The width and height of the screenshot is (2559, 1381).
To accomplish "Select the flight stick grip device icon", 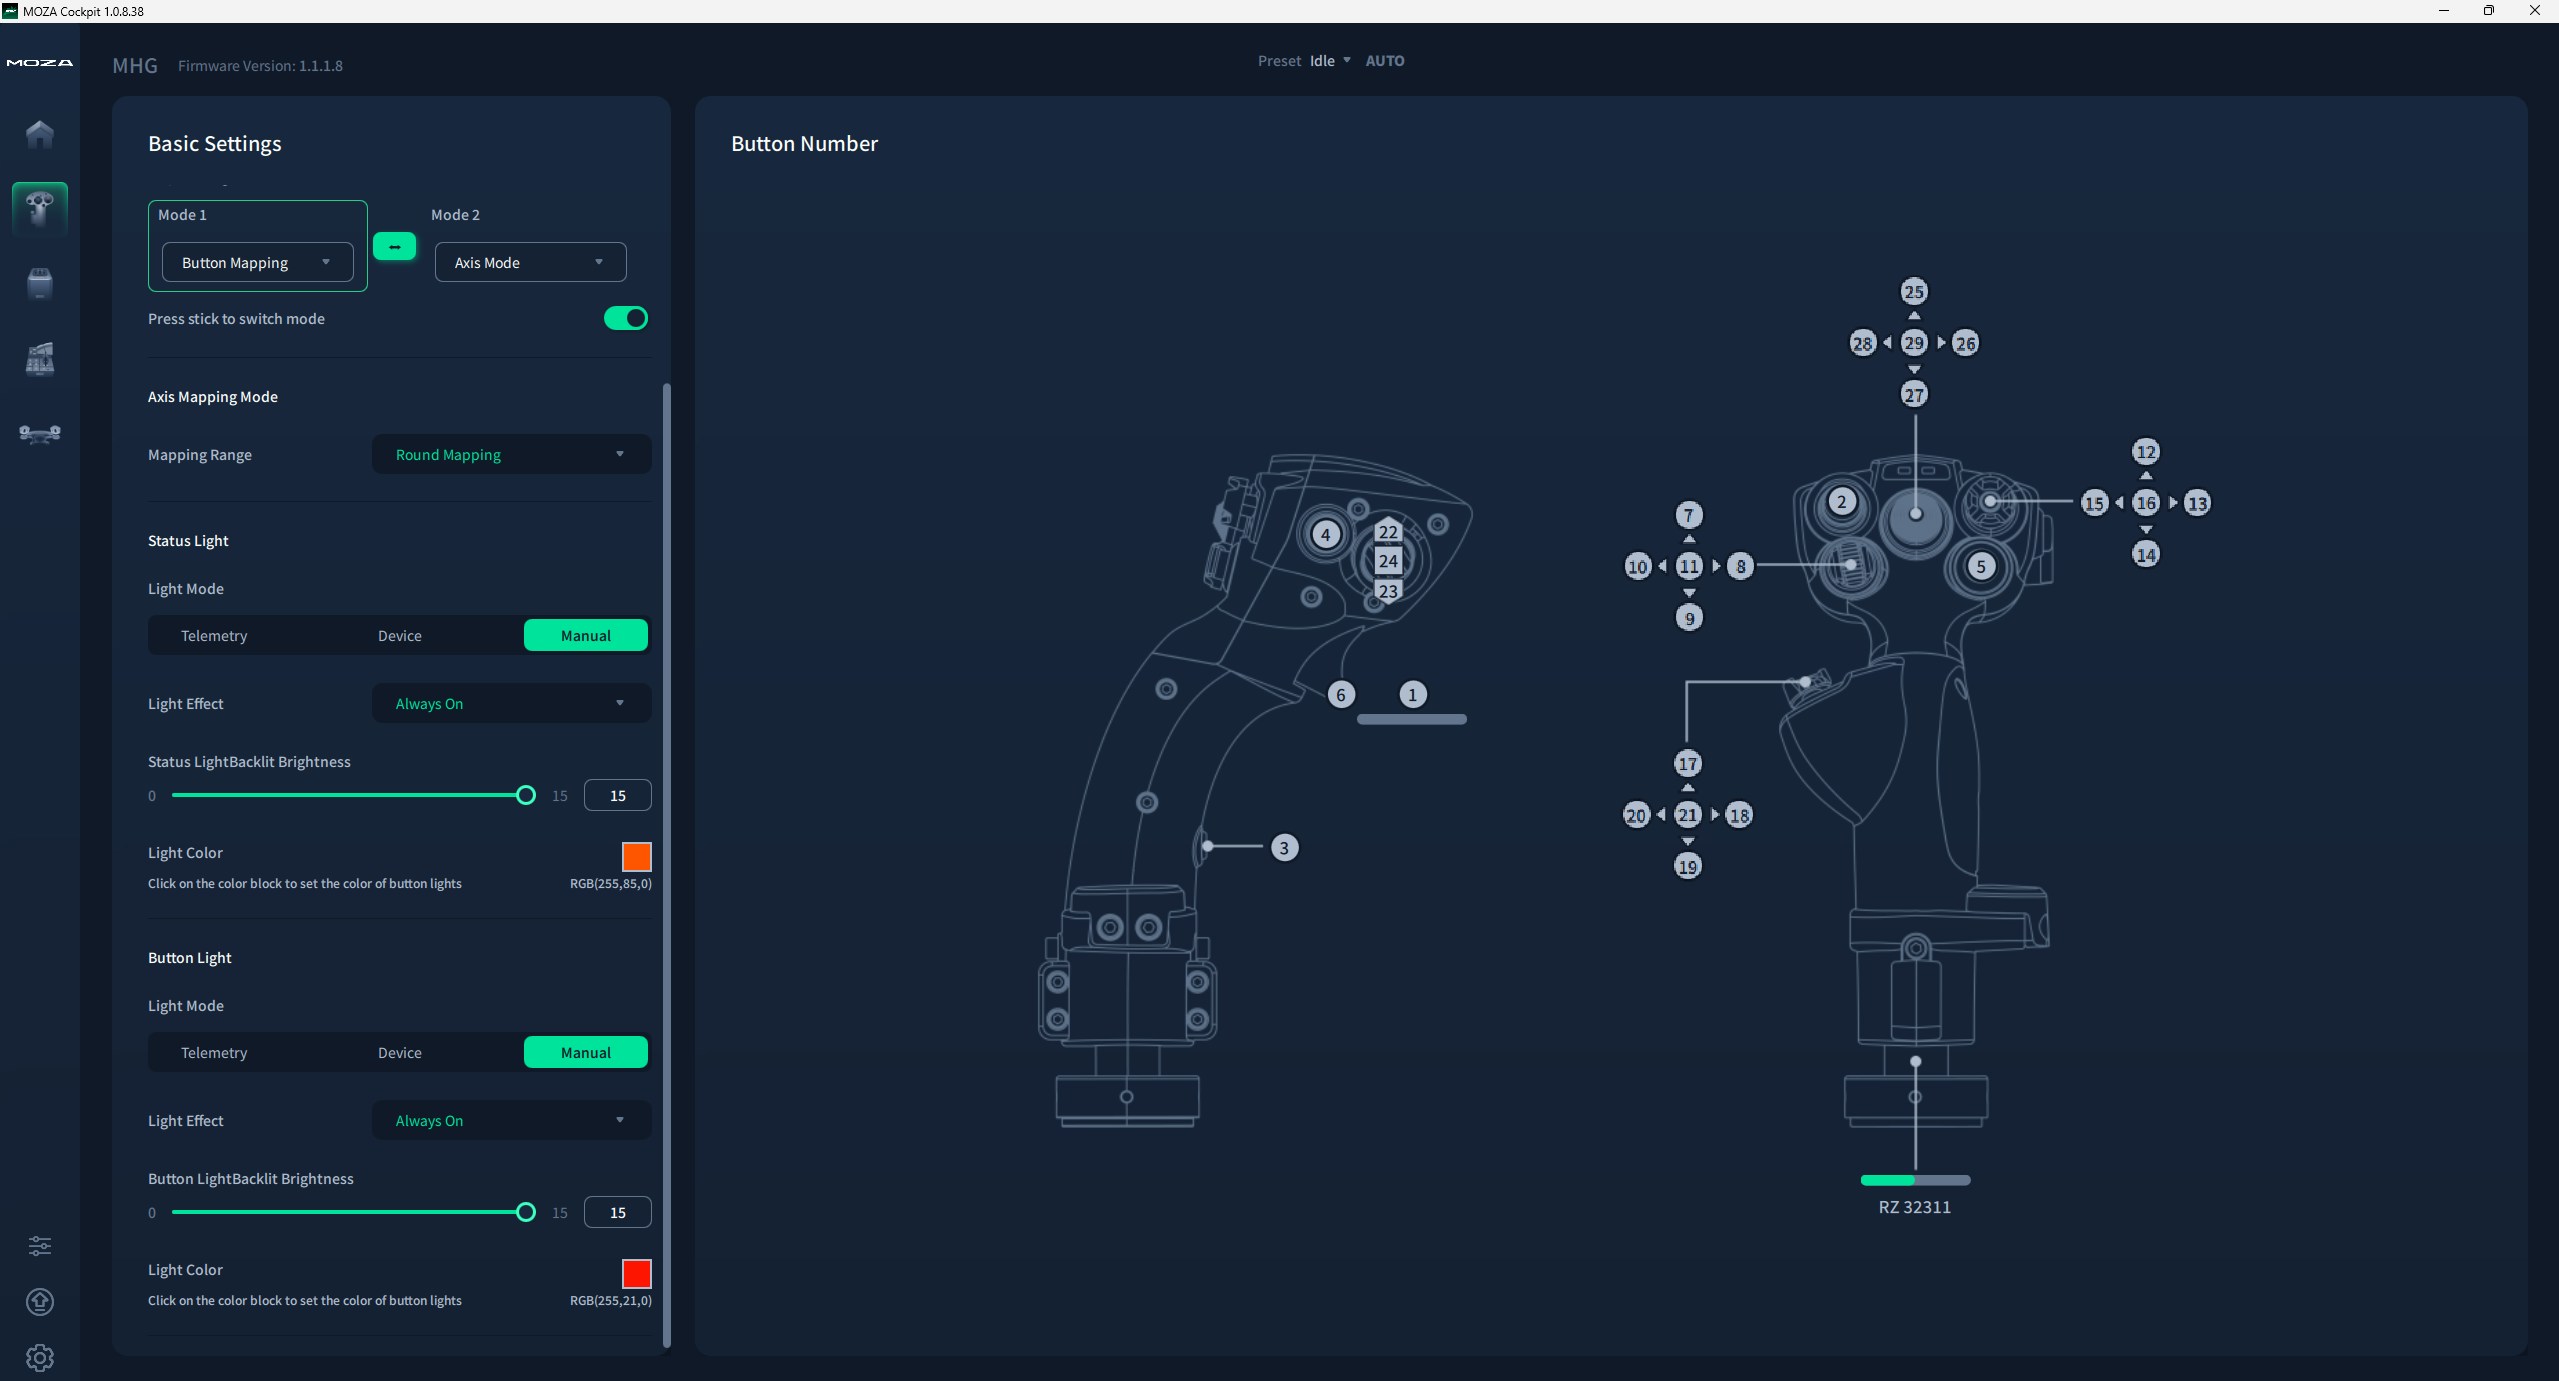I will pos(40,208).
